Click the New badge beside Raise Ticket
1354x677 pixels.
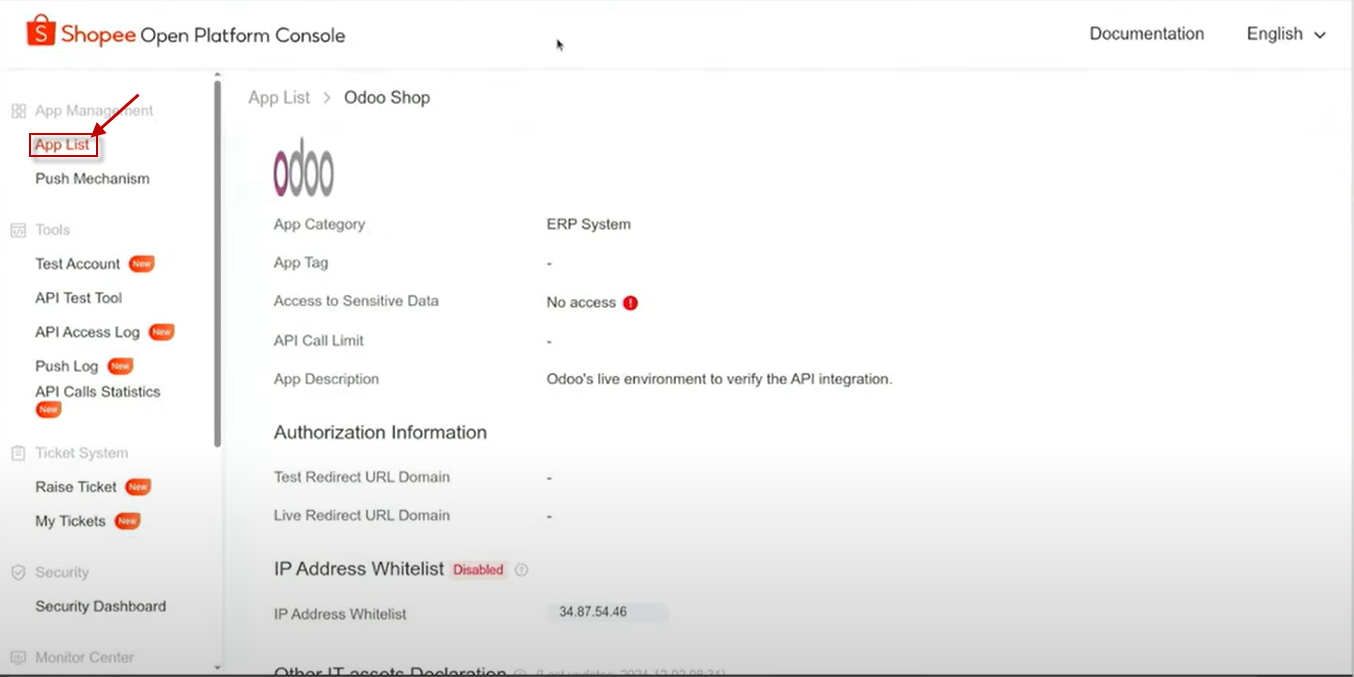coord(138,487)
